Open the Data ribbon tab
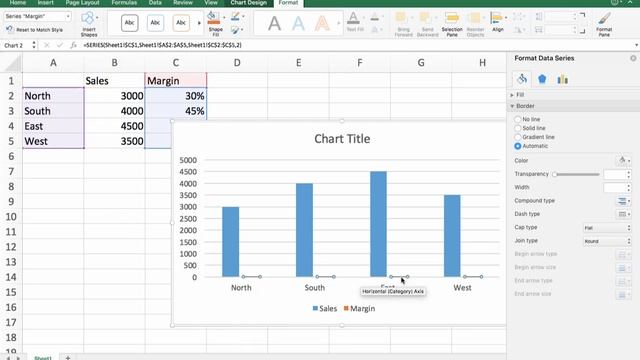The image size is (640, 360). point(155,2)
